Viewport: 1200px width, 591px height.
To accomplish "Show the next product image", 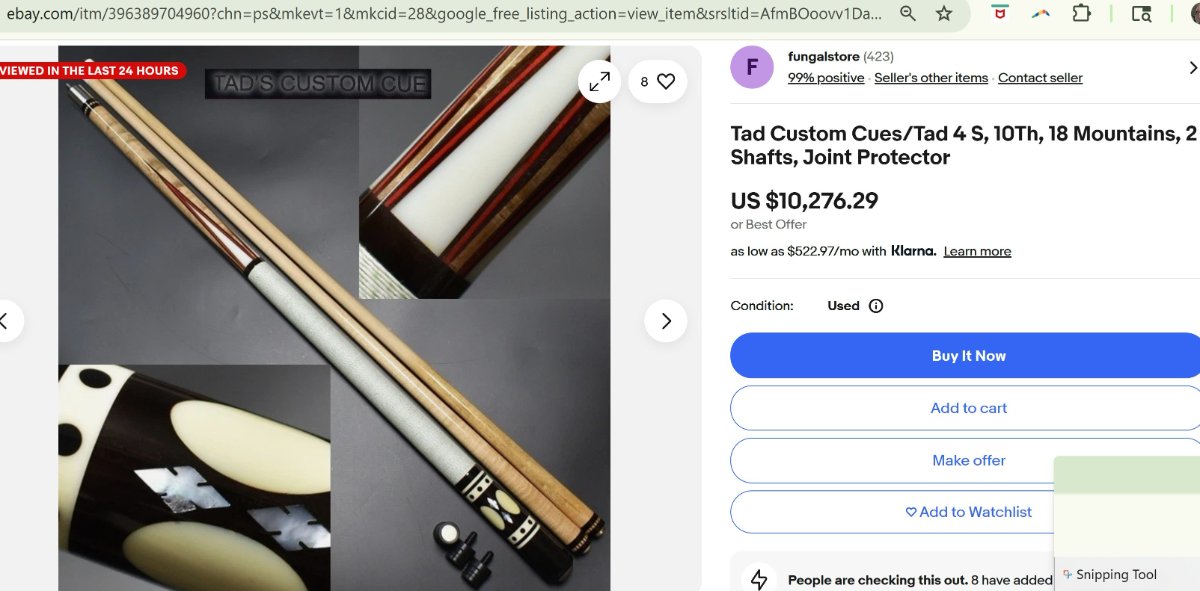I will [666, 321].
